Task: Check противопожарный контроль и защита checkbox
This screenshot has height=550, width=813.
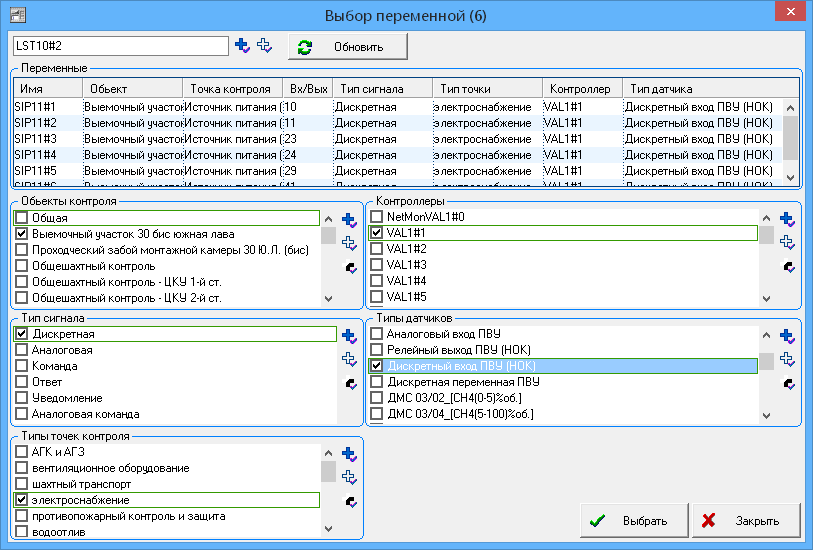Action: (x=21, y=516)
